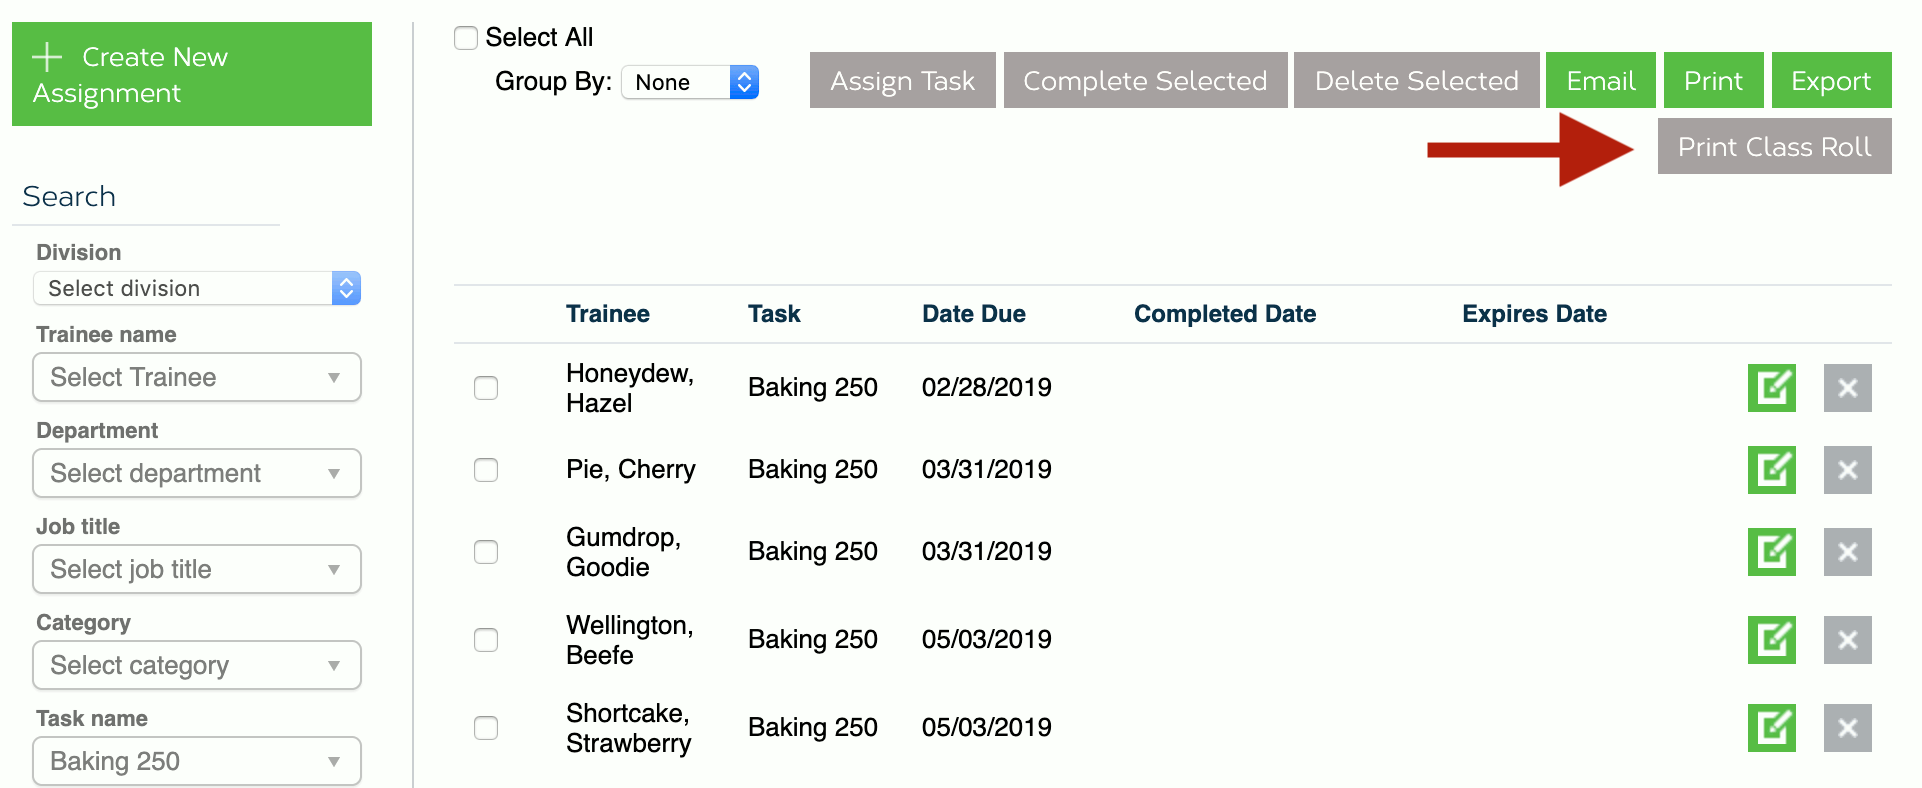
Task: Click the green Export button
Action: coord(1832,80)
